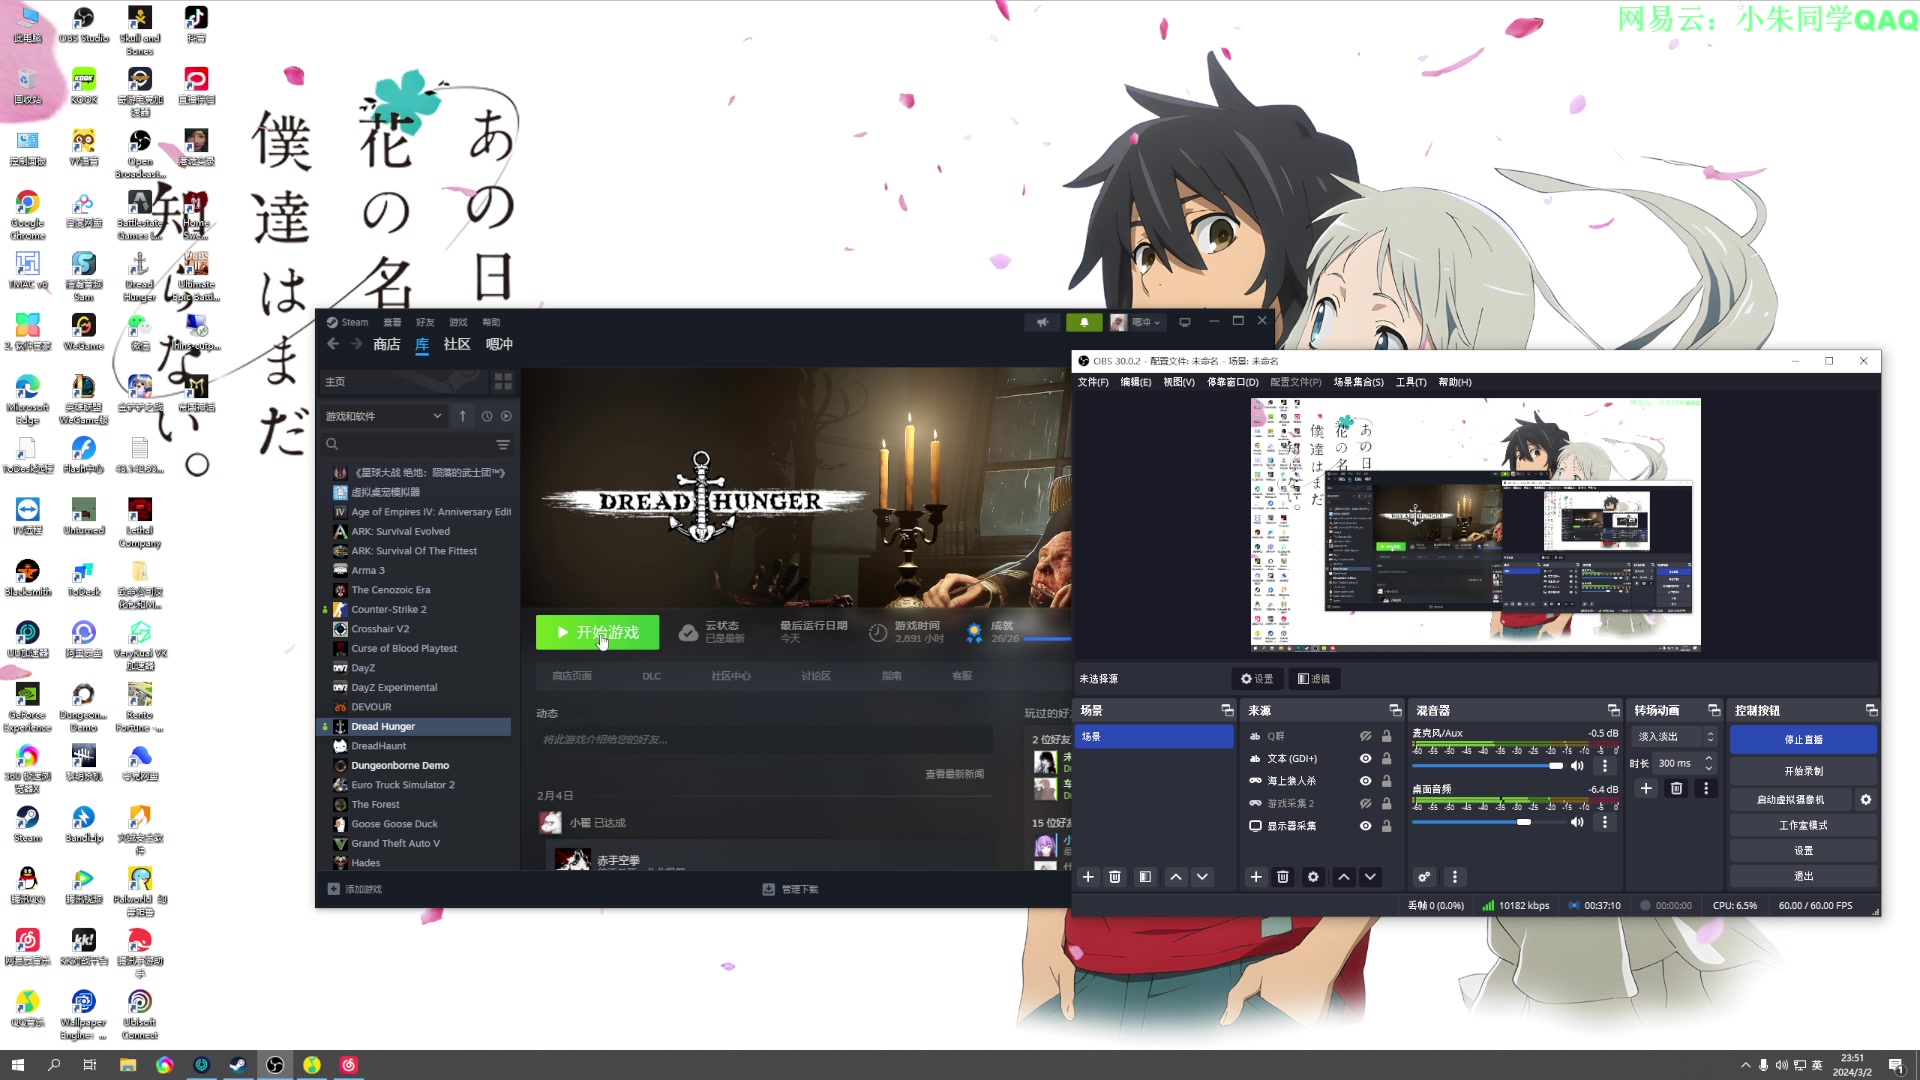Click 添加游戏 in Steam footer

(355, 889)
